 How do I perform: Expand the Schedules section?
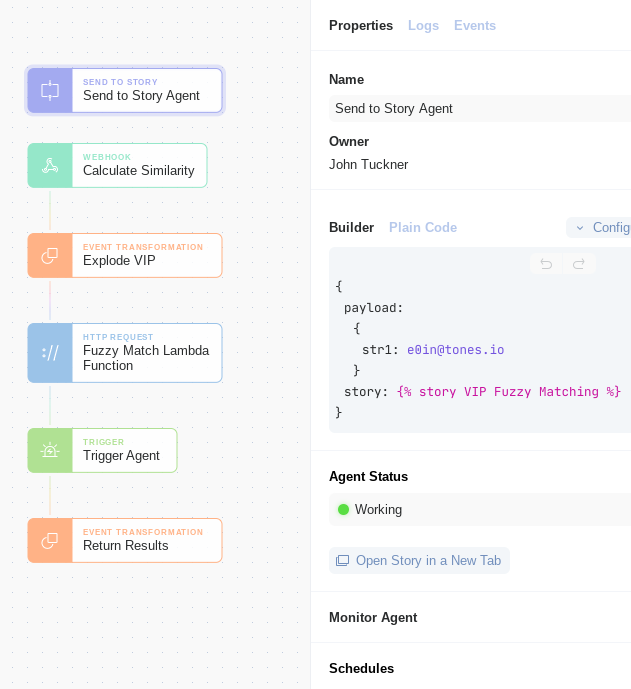(x=361, y=668)
